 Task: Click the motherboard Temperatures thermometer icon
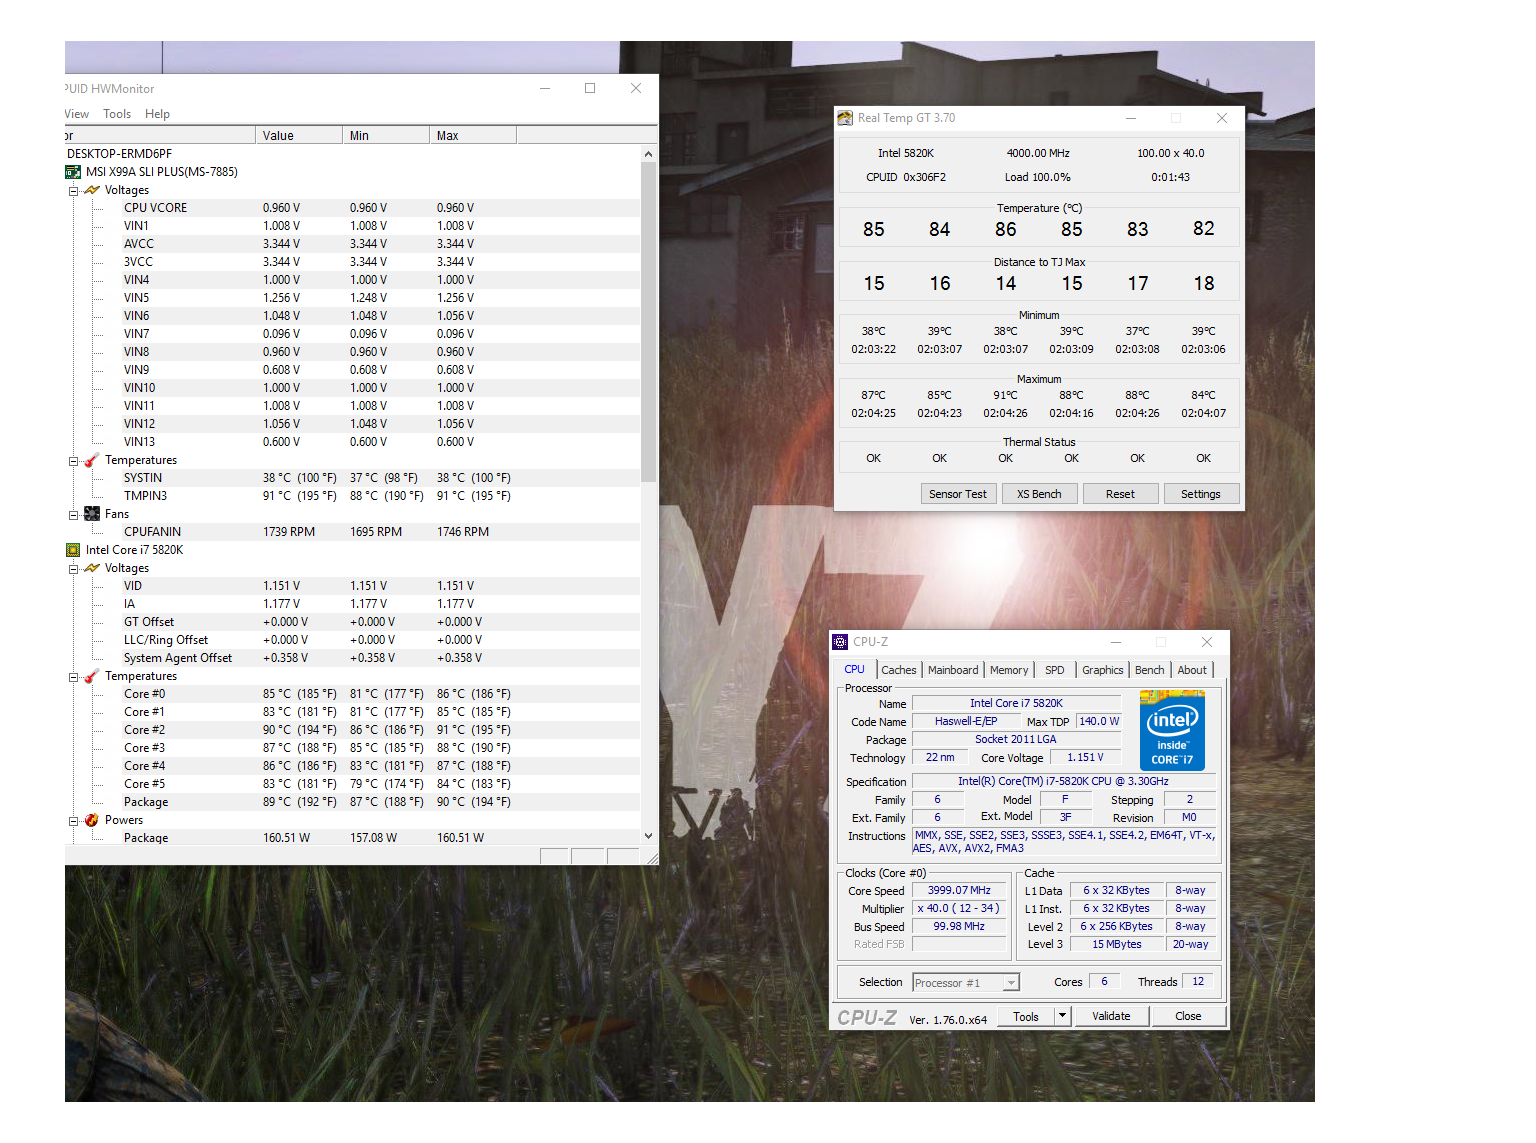click(x=92, y=460)
